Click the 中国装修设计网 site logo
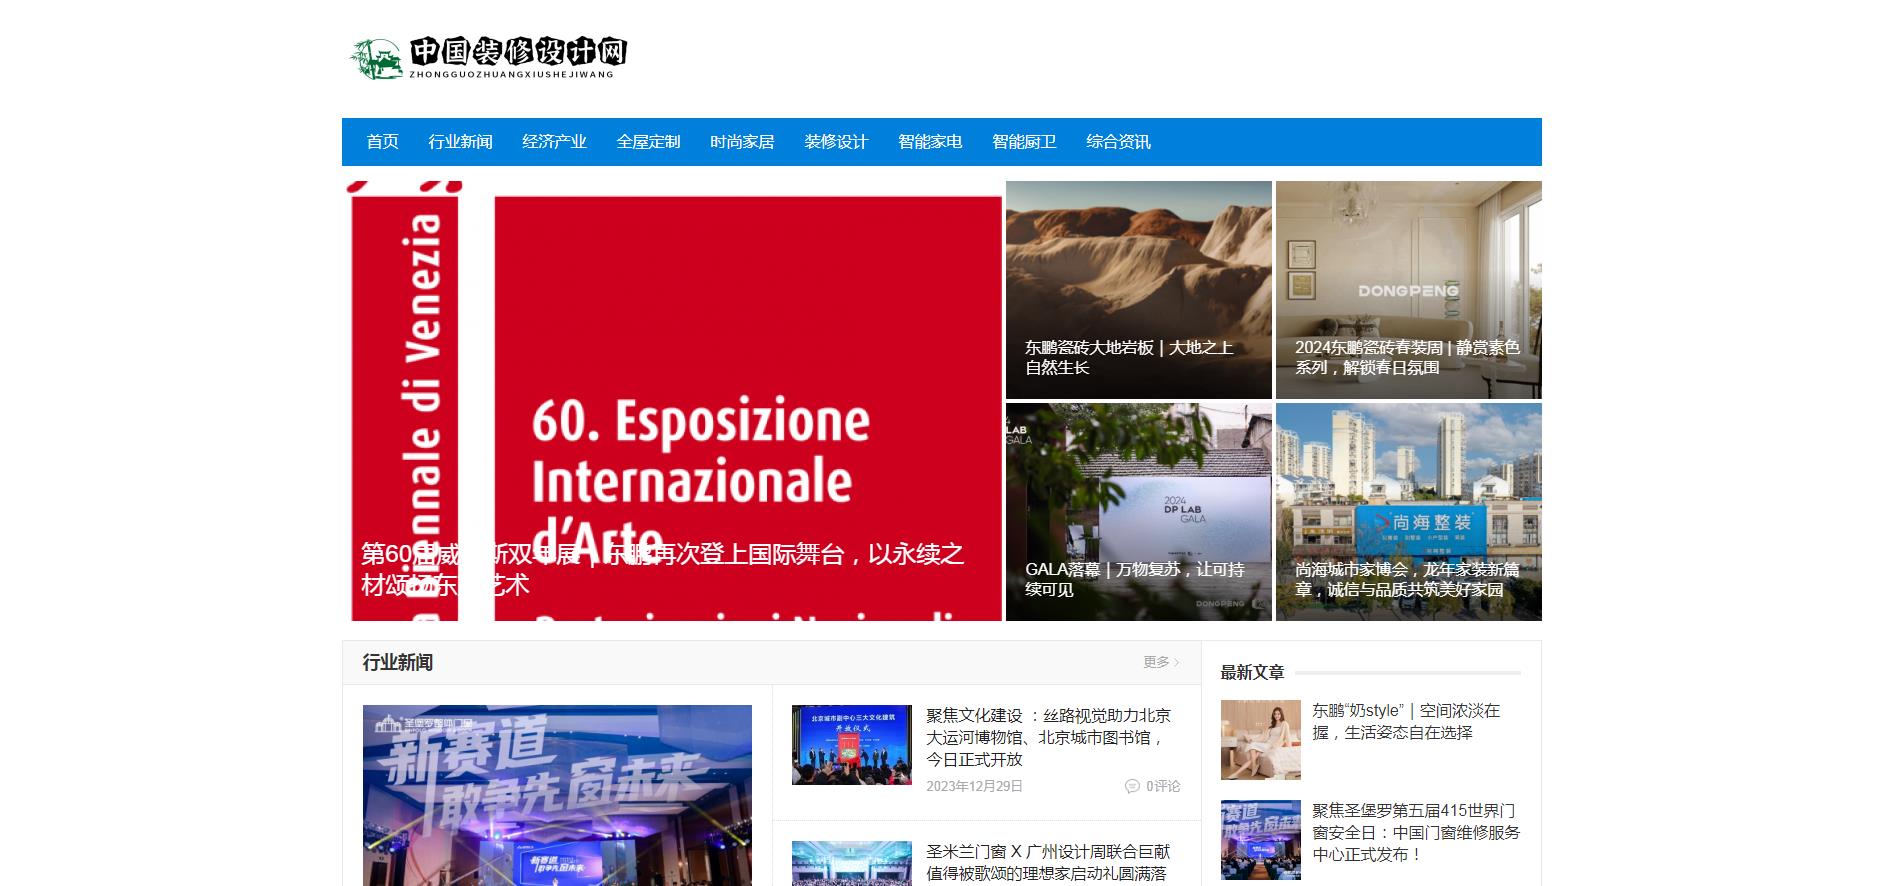Screen dimensions: 1885x886 click(x=489, y=59)
